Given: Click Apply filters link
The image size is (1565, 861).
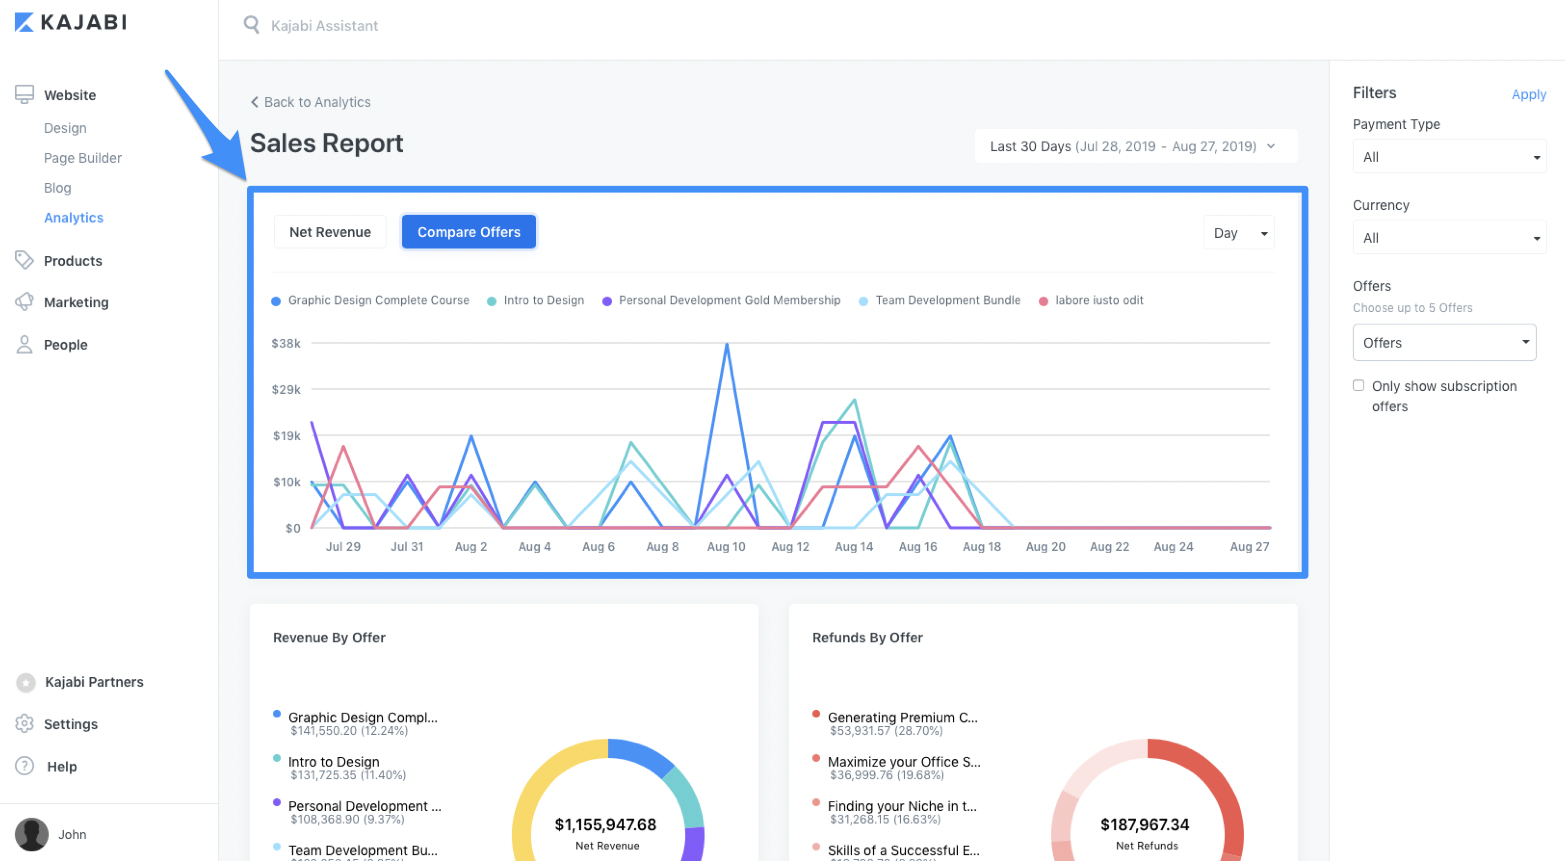Looking at the screenshot, I should [x=1529, y=94].
